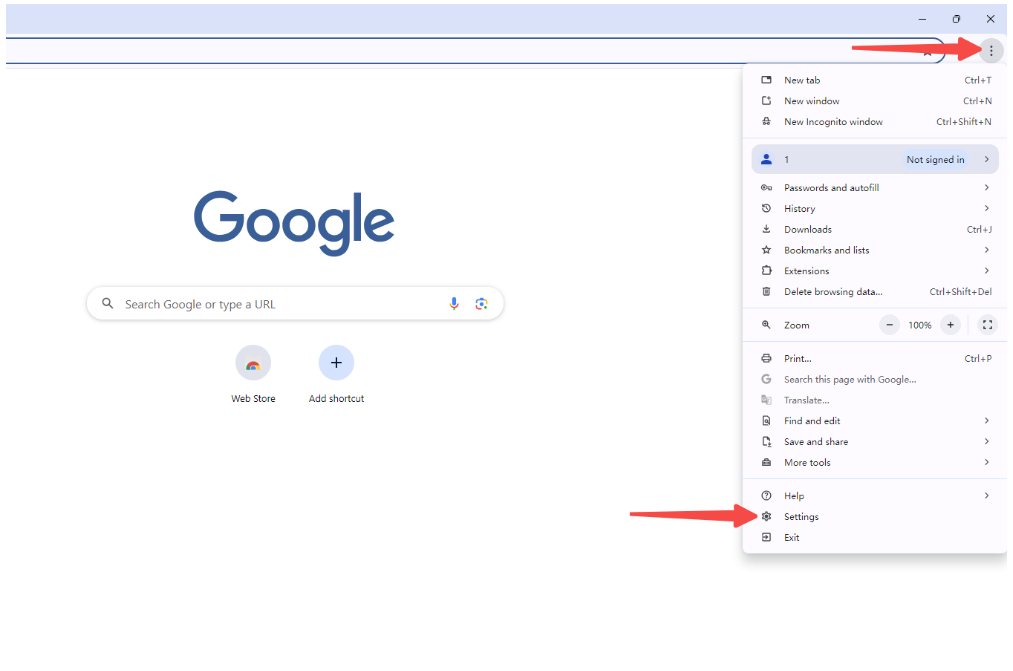Choose Exit to quit Chrome

click(x=875, y=537)
